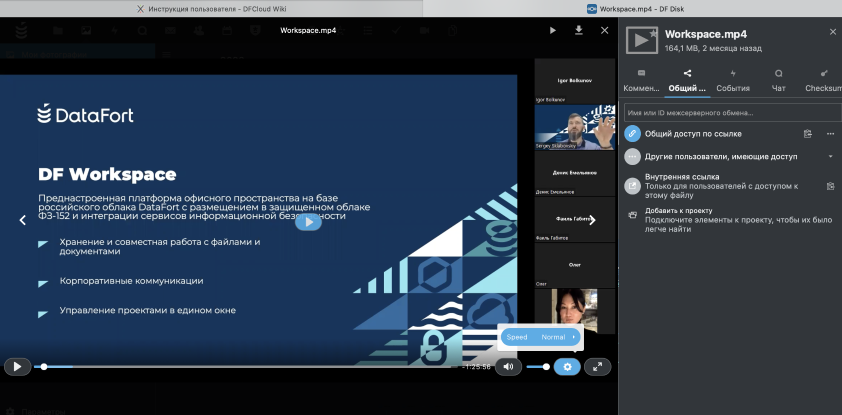Click Sergey's video participant tile
This screenshot has height=415, width=842.
(575, 127)
